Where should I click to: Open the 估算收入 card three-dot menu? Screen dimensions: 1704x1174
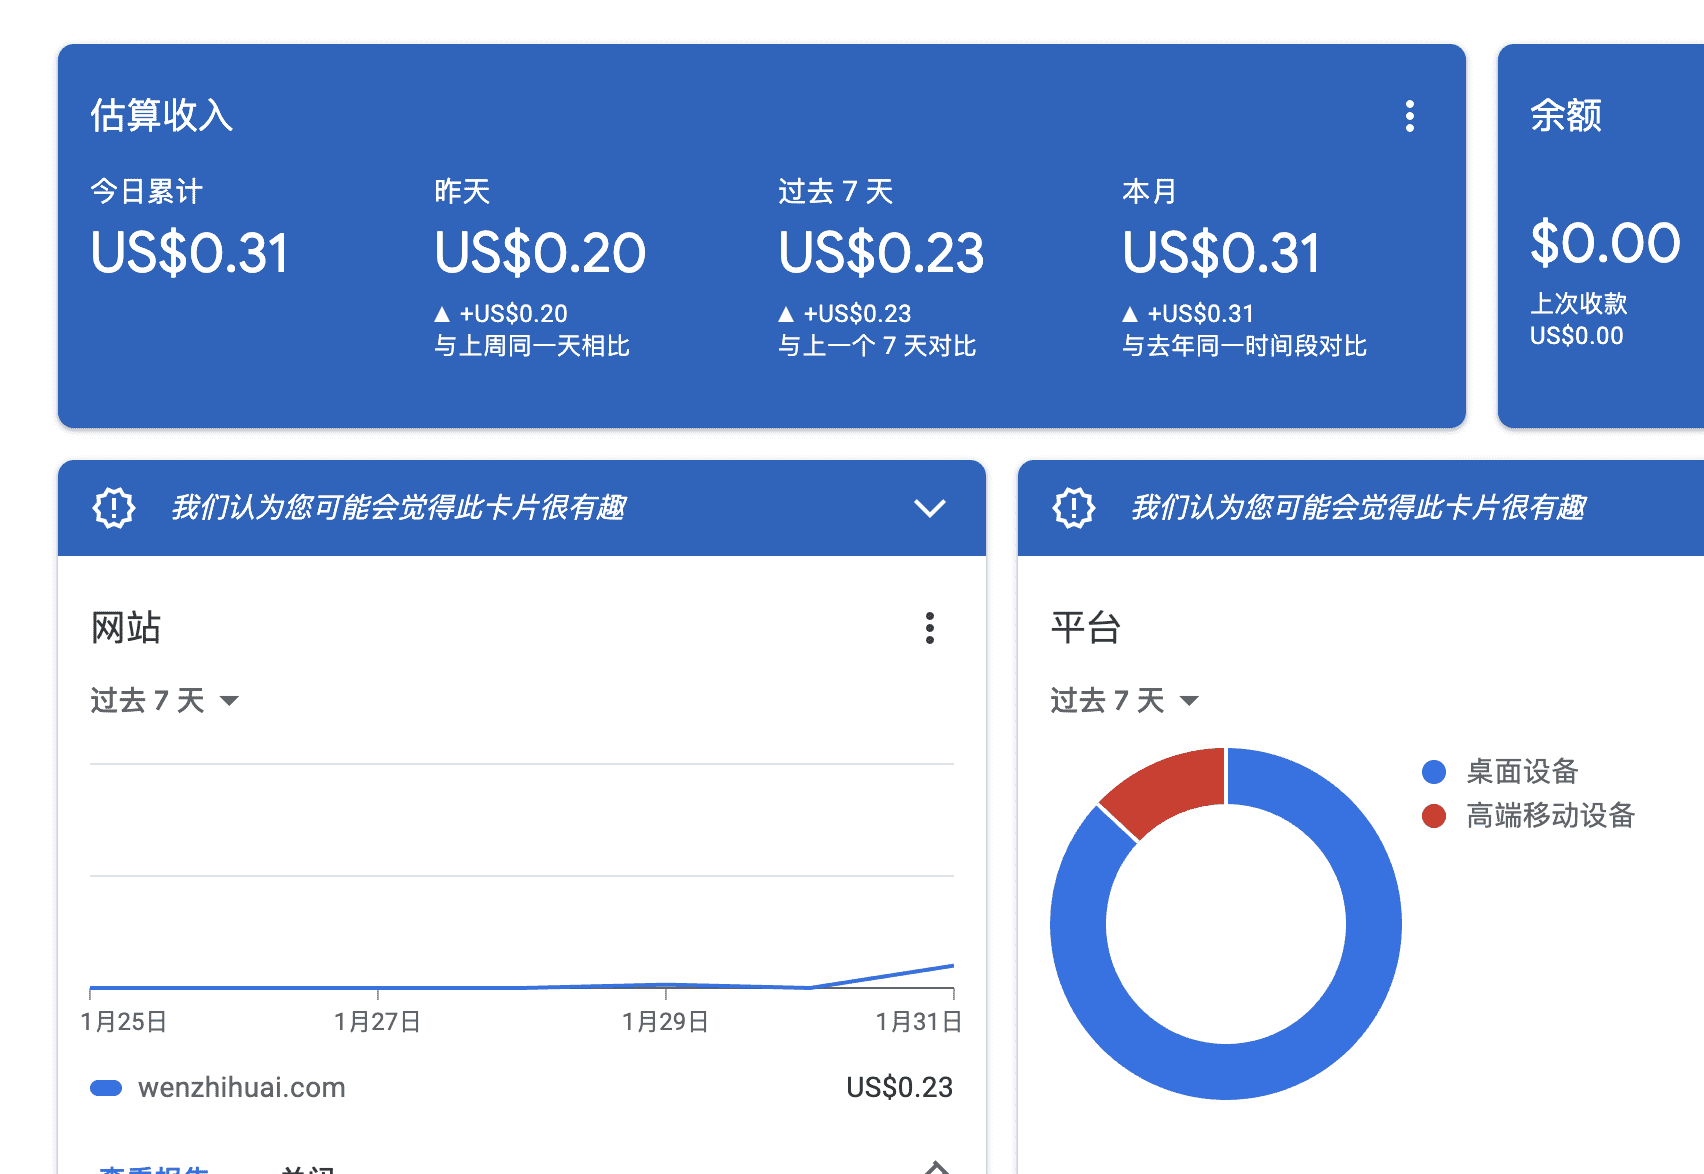click(1409, 116)
